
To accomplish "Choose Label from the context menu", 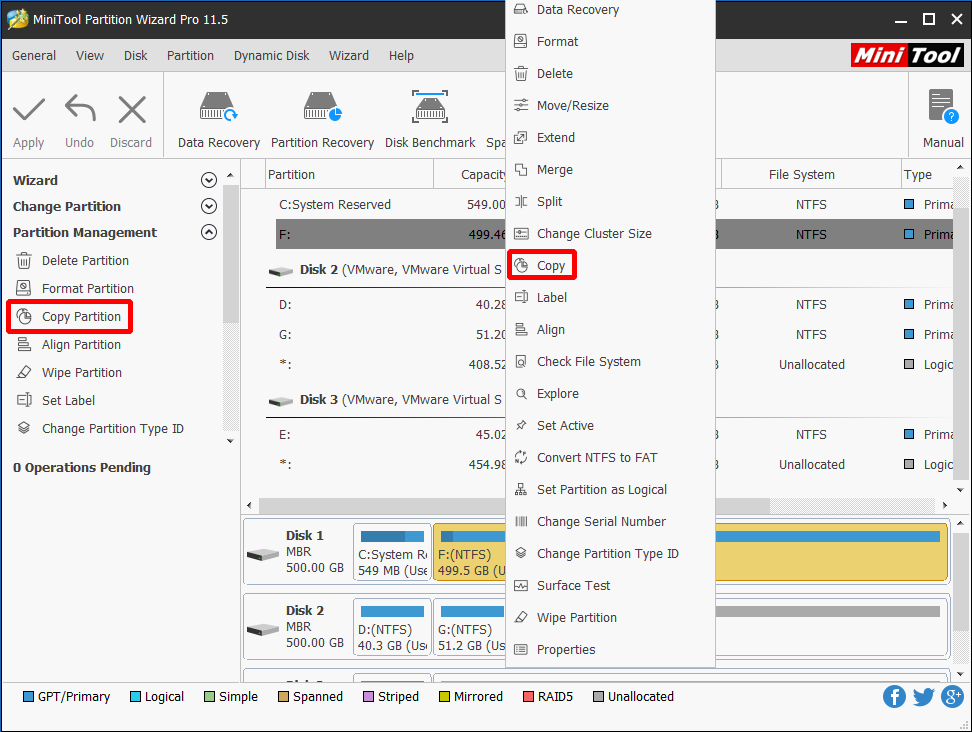I will coord(611,298).
